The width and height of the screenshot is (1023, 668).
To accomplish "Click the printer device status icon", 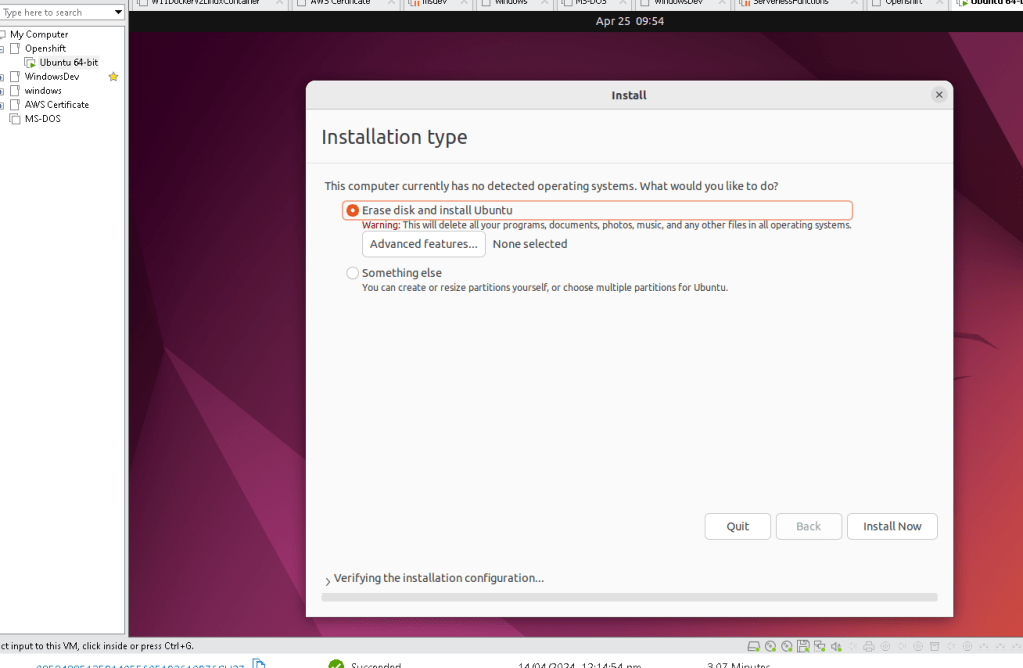I will 868,646.
